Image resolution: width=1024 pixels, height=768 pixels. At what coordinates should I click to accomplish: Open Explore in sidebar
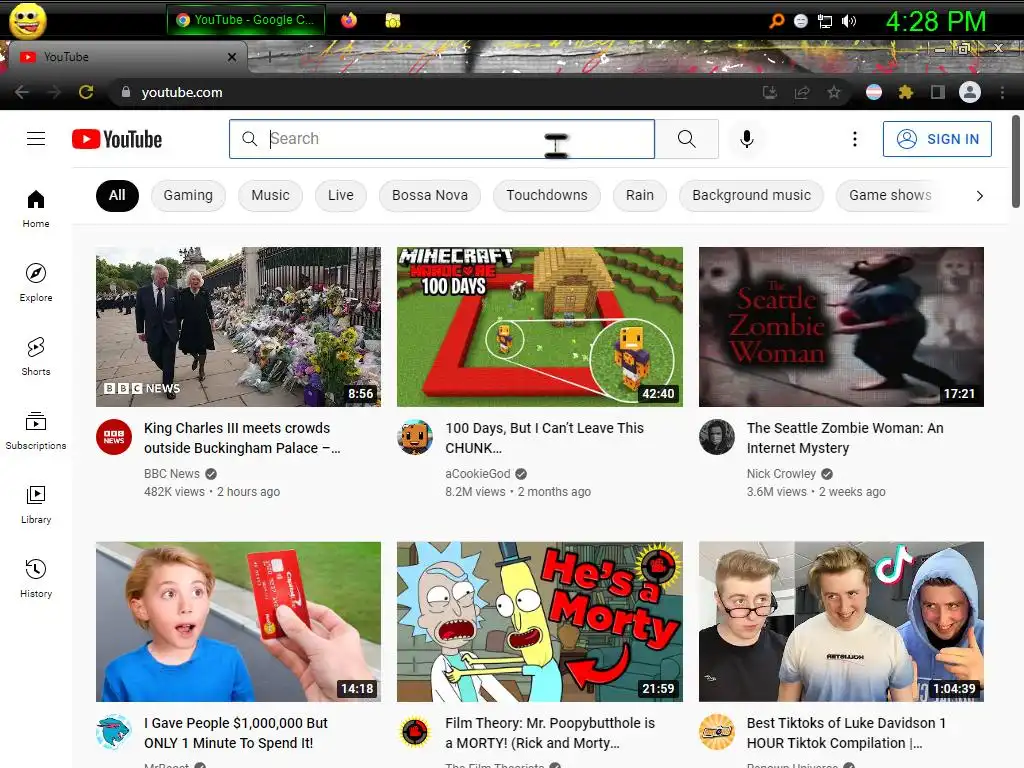pyautogui.click(x=36, y=283)
